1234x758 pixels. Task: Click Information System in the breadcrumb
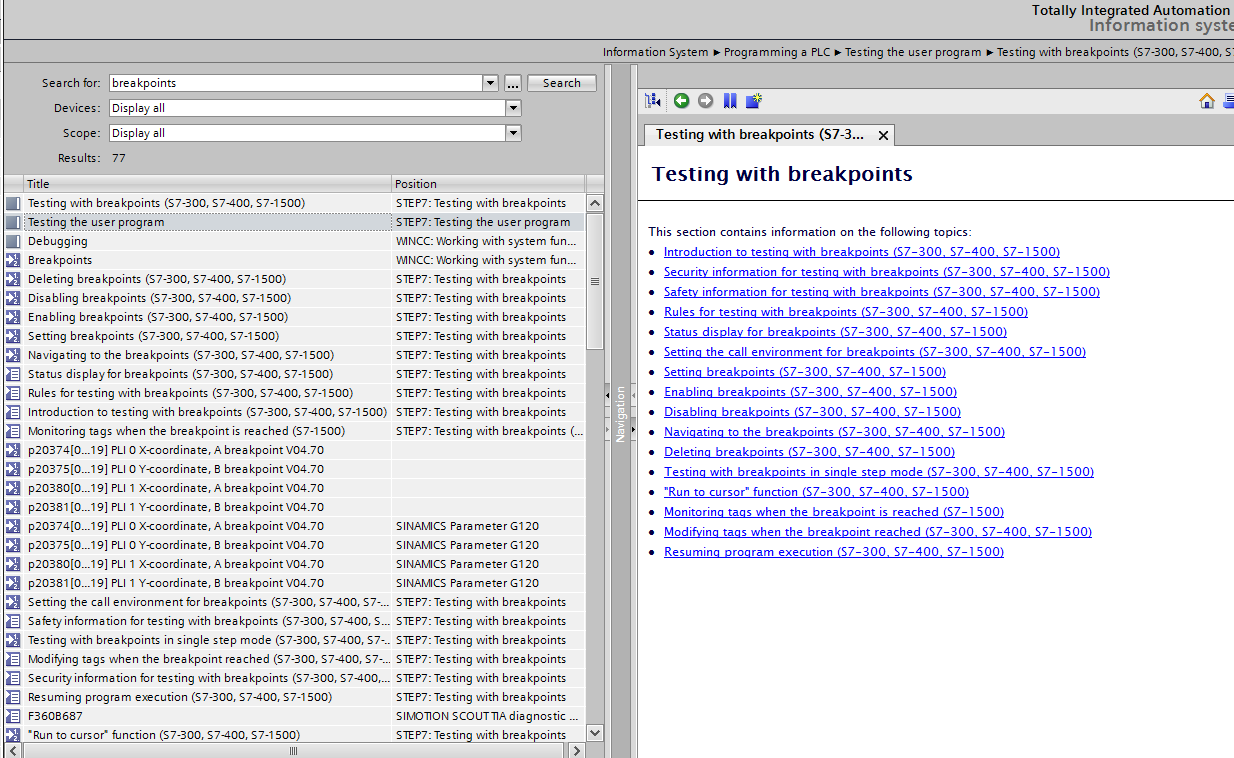tap(655, 52)
